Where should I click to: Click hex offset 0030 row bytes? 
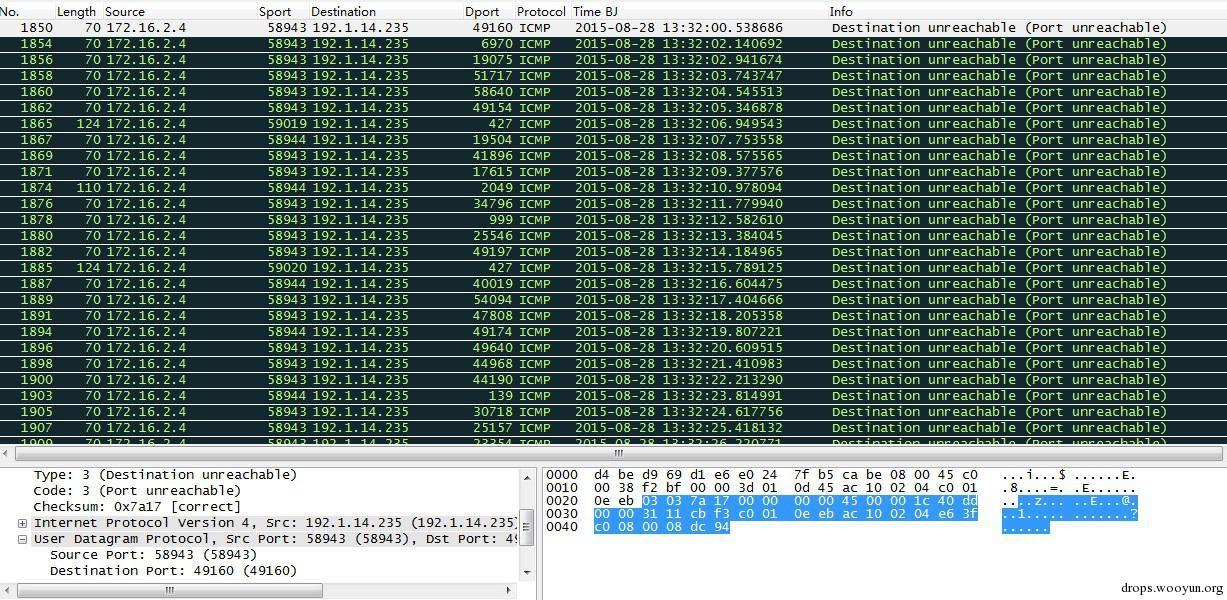point(785,513)
